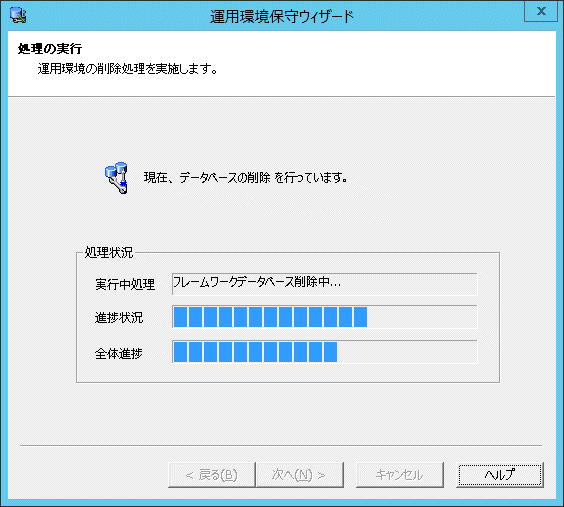The image size is (564, 507).
Task: Click the ヘルプ button
Action: 500,475
